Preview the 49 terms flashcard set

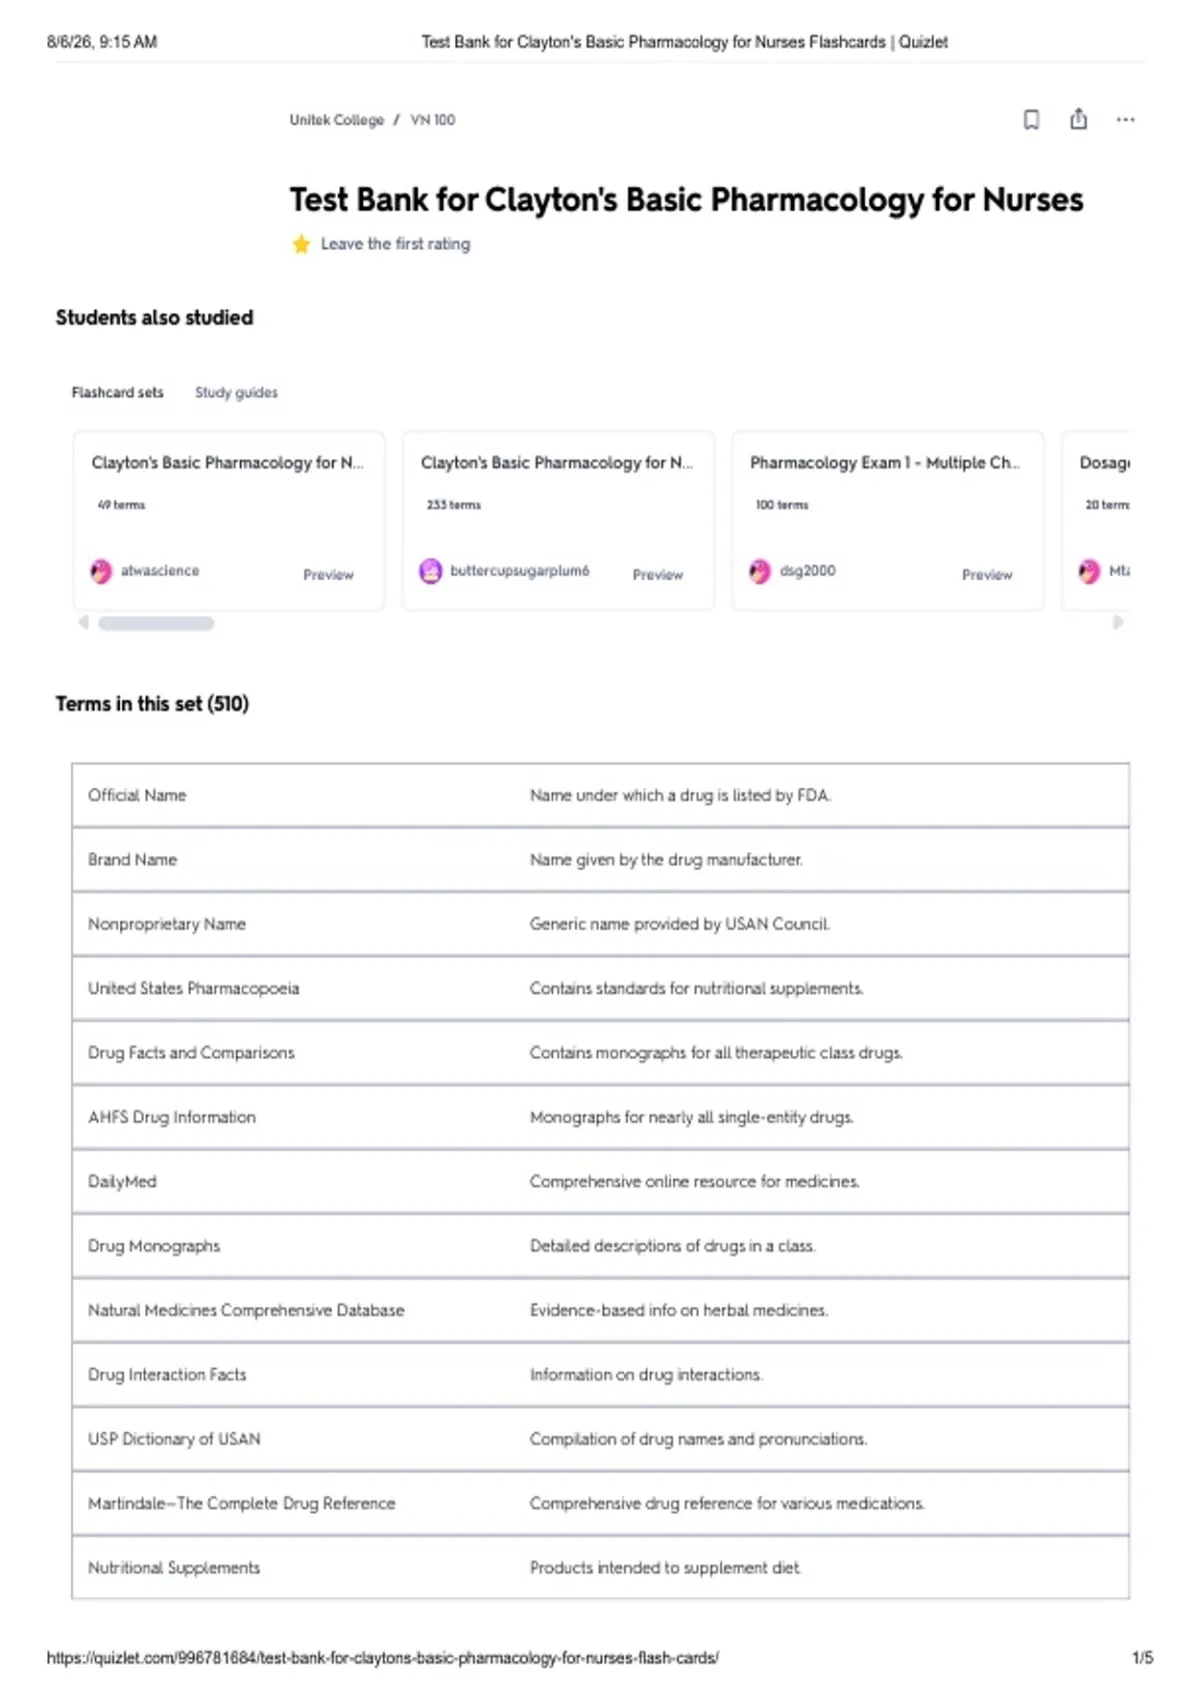click(328, 575)
